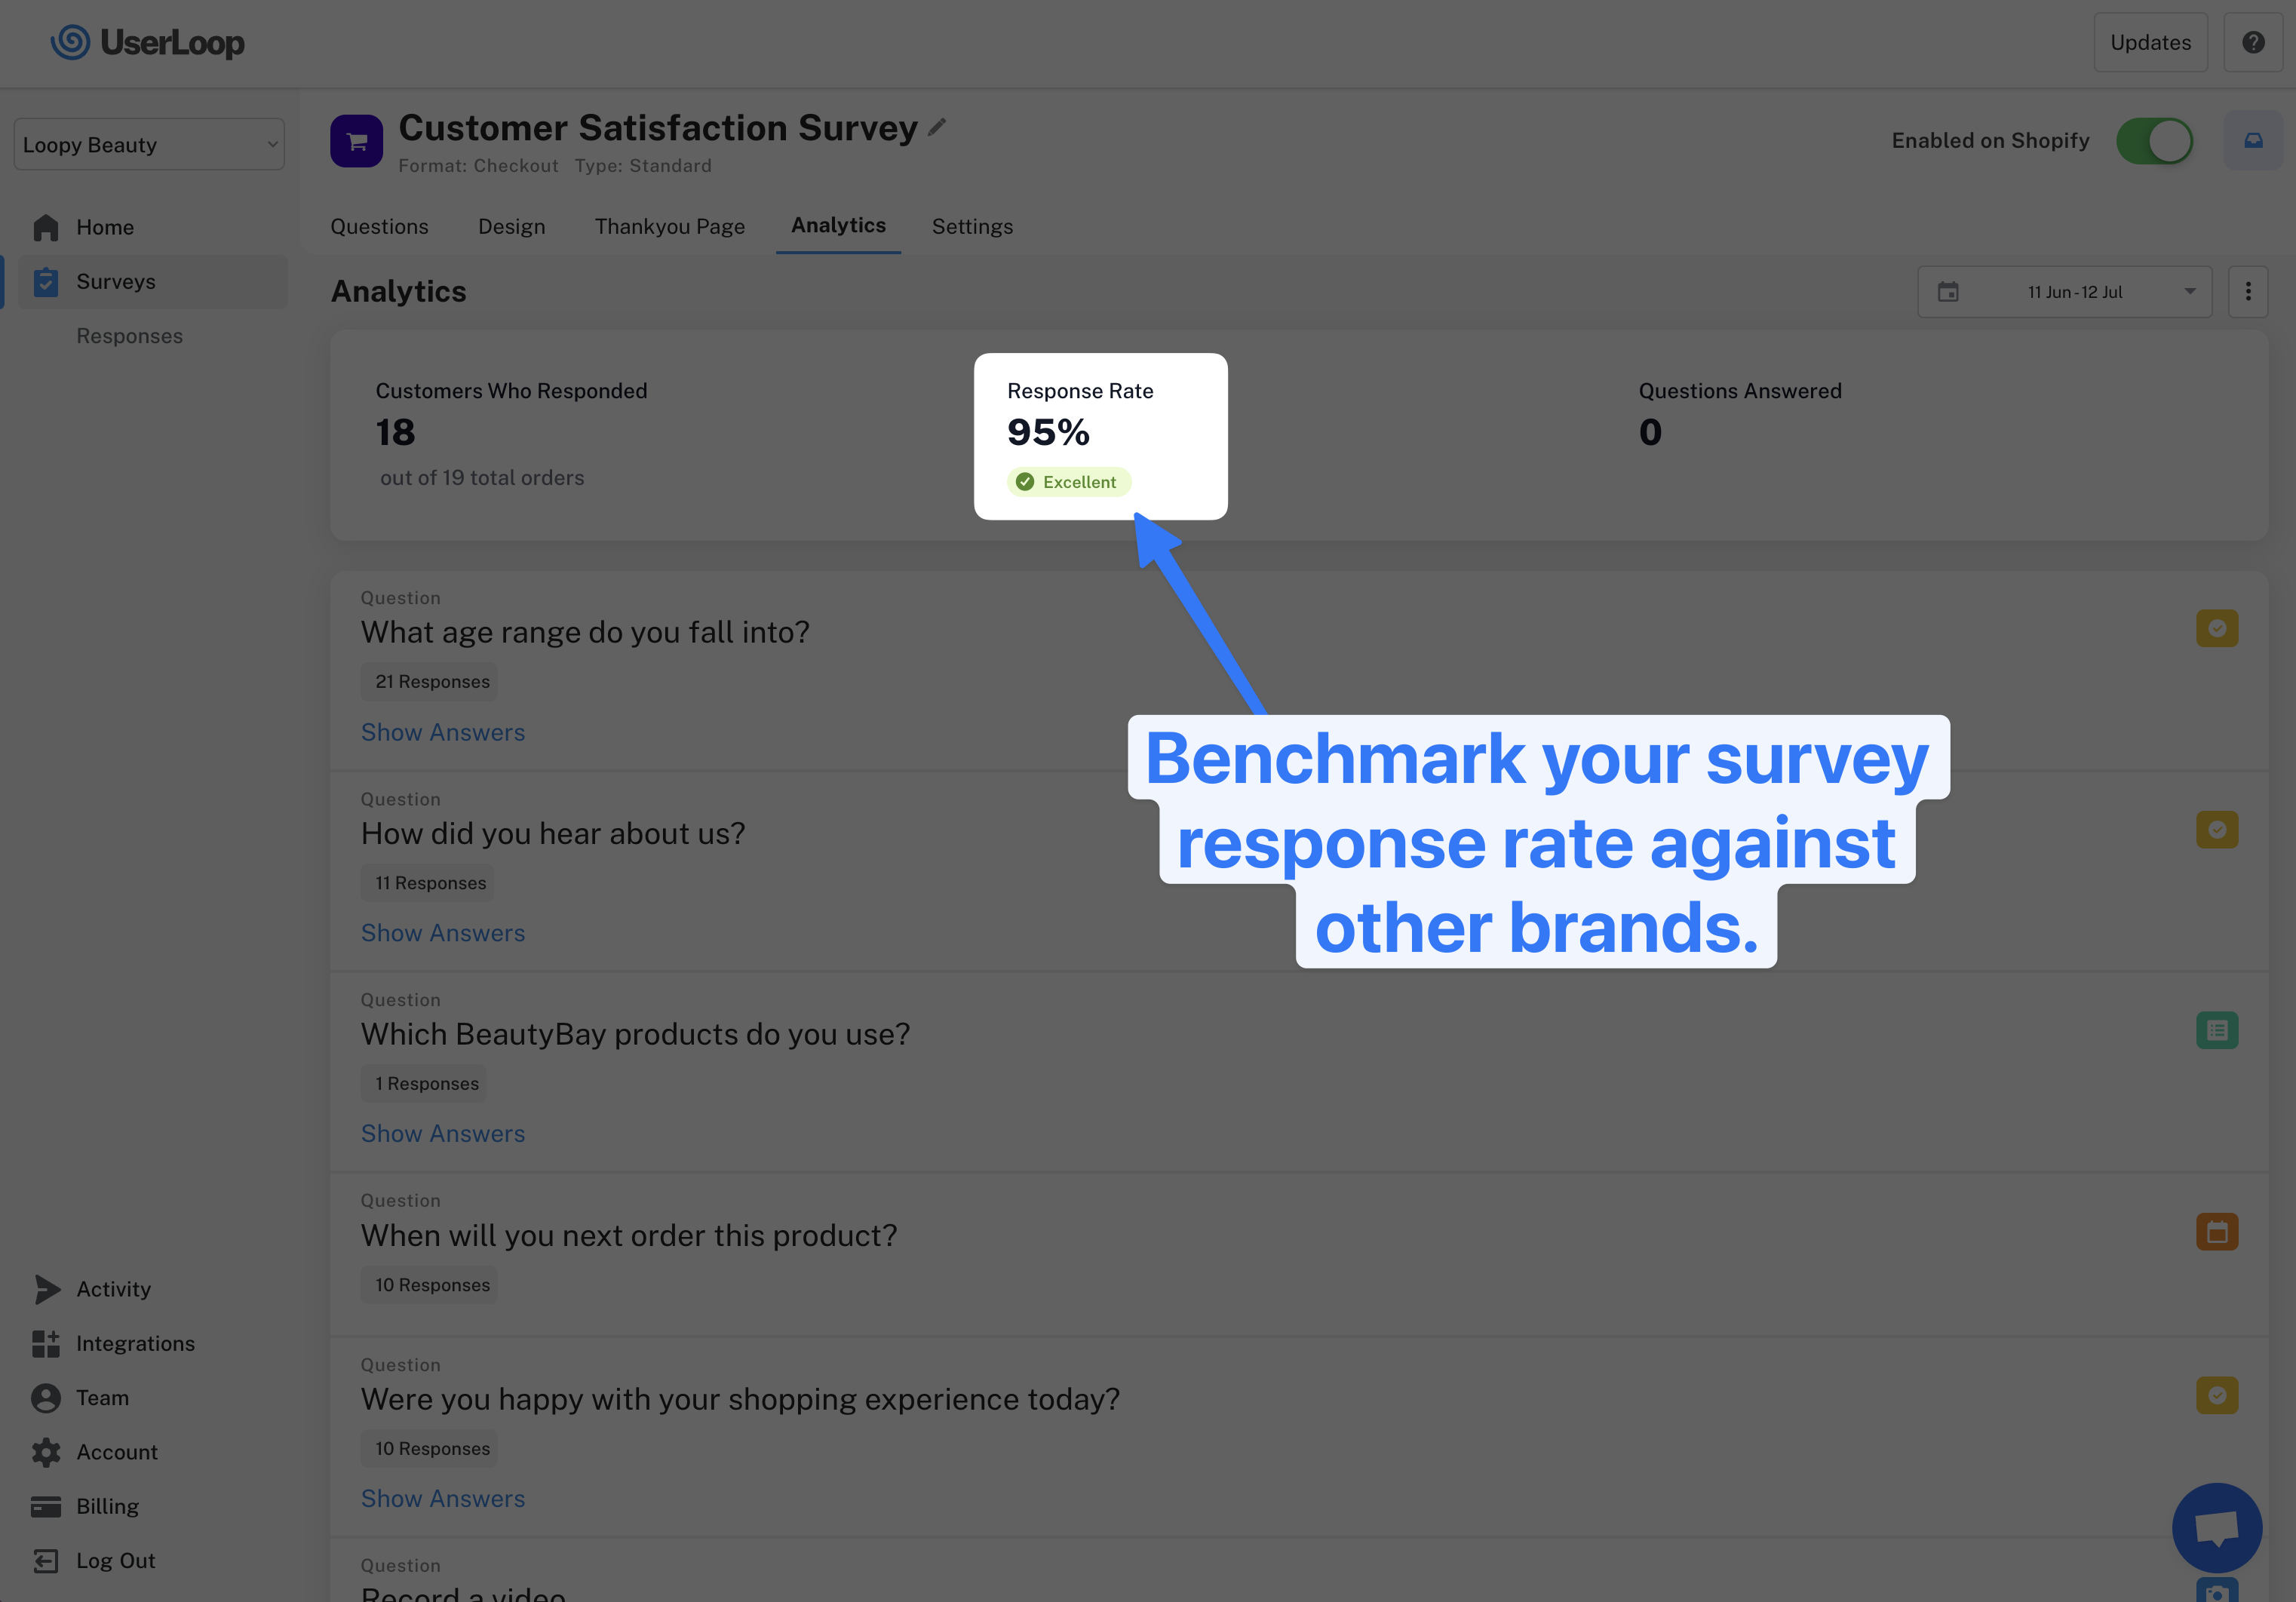Click the type icon for age range question
This screenshot has height=1602, width=2296.
coord(2217,628)
